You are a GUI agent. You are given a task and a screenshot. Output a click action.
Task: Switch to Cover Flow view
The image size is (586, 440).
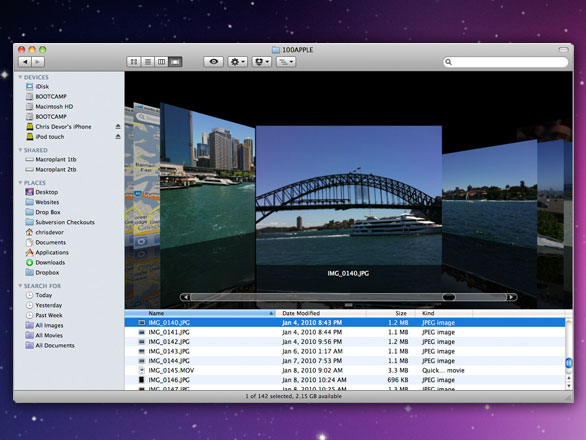[175, 62]
